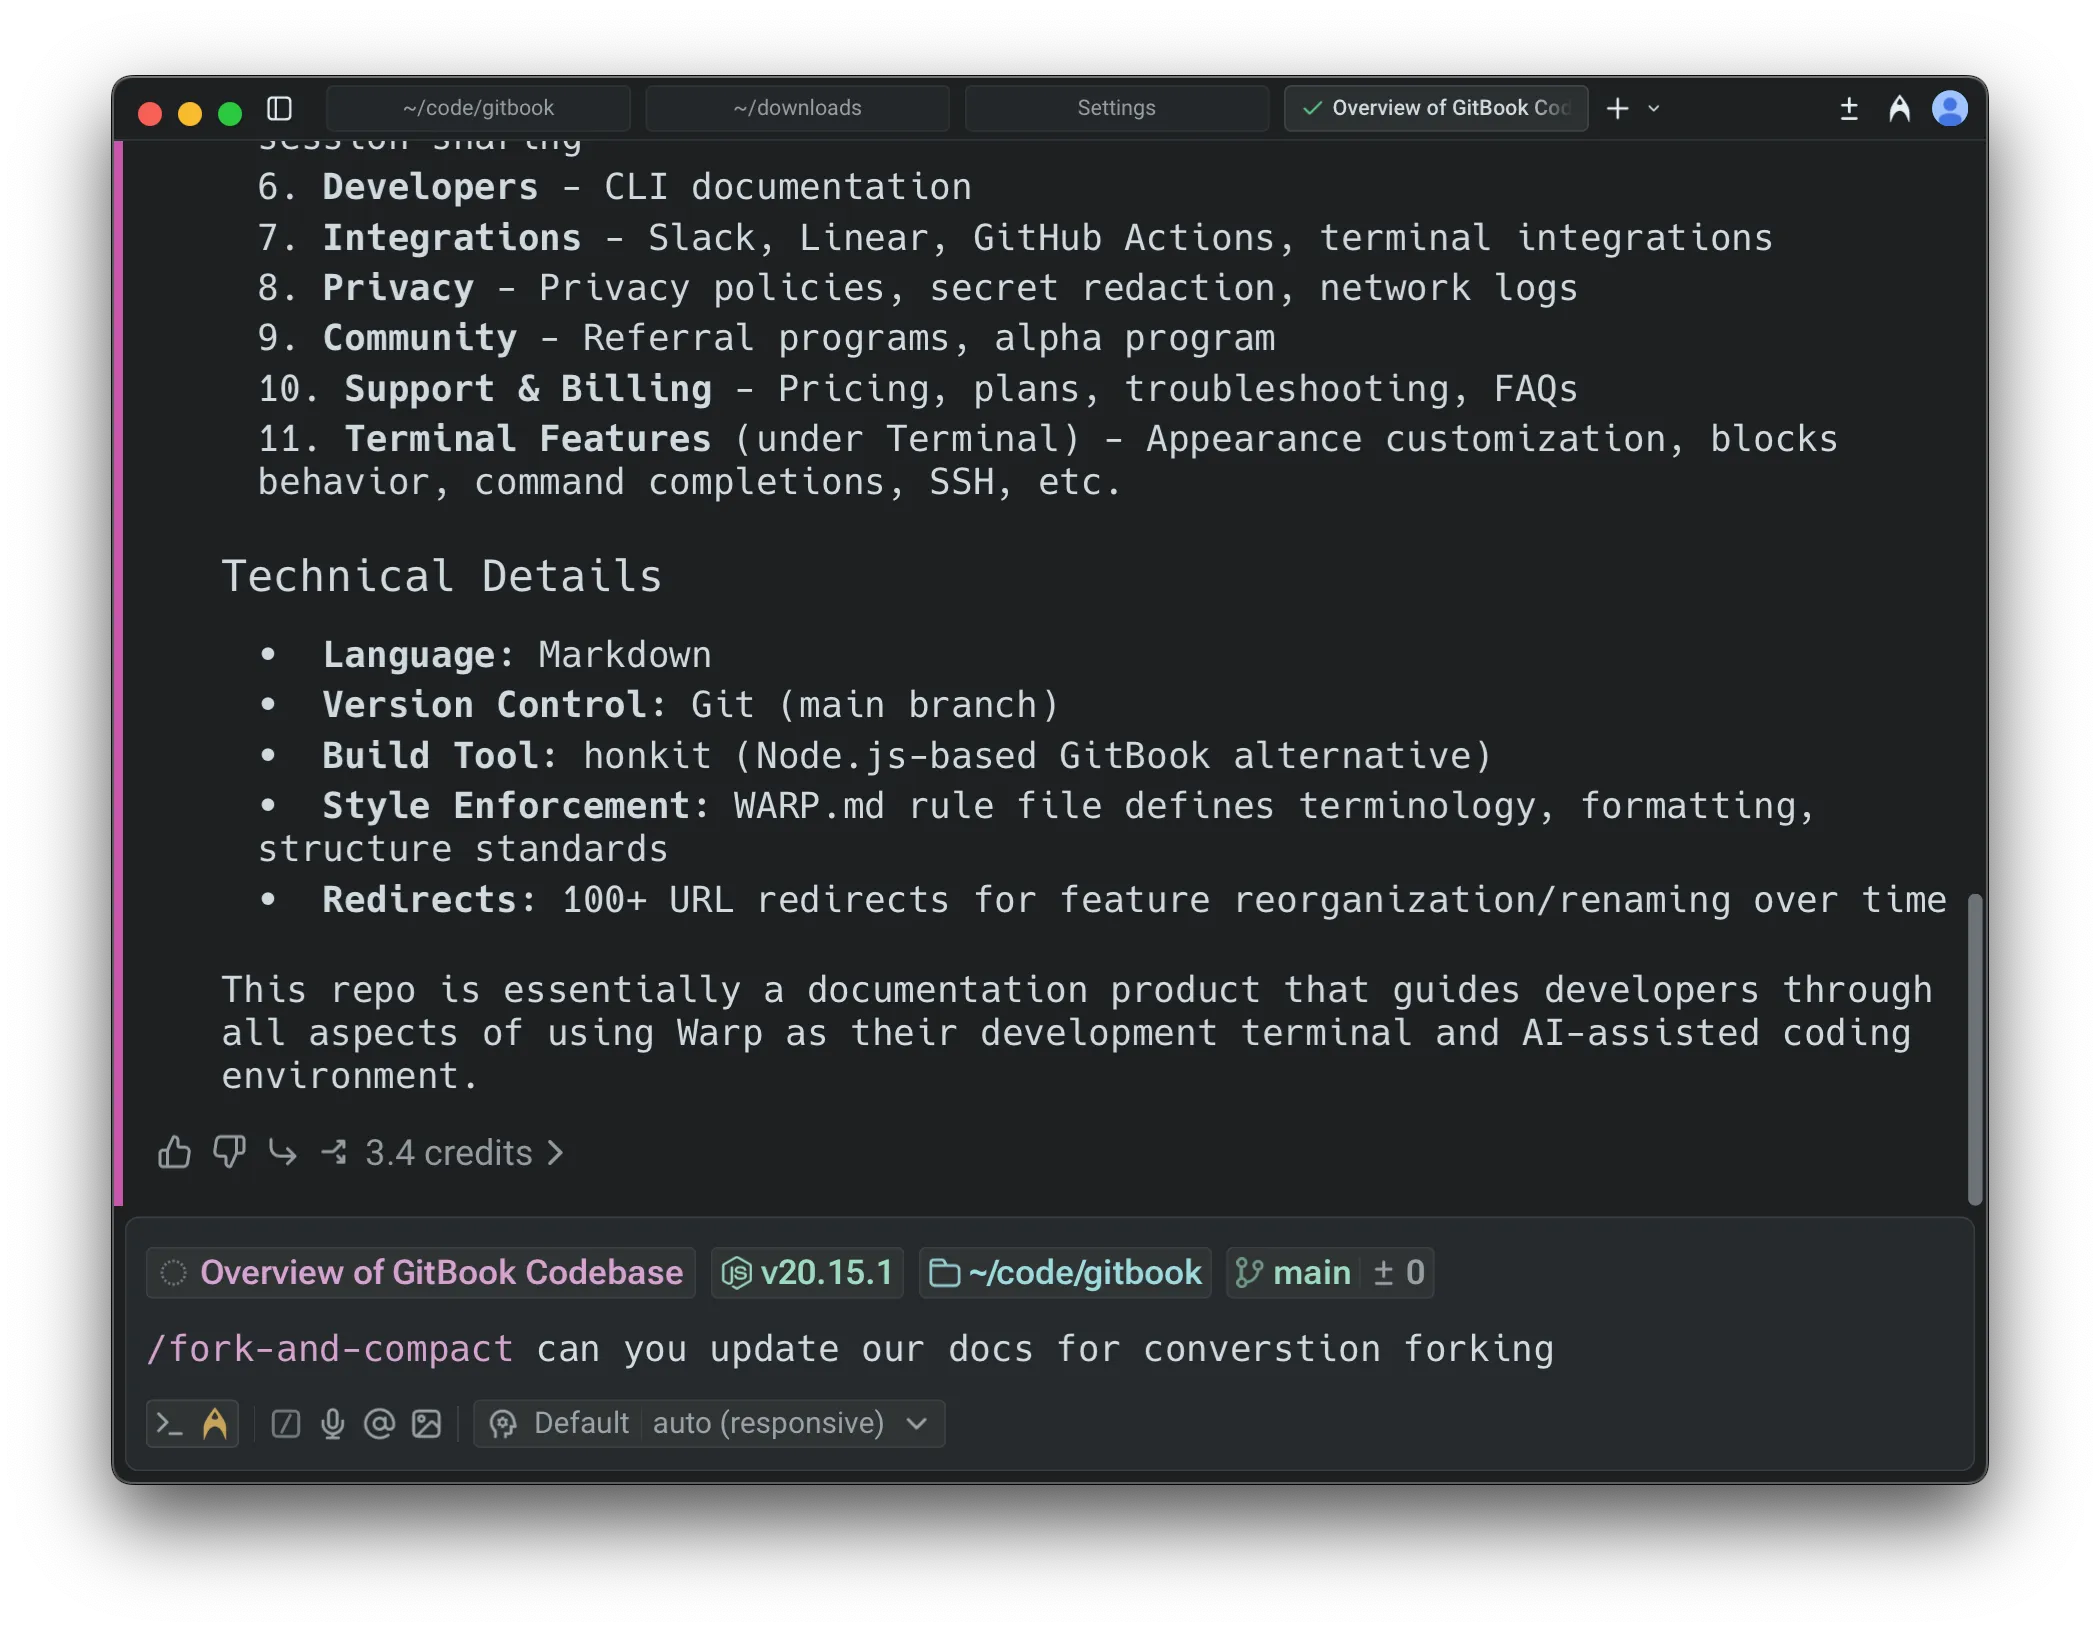Click the share conversation arrow icon
The image size is (2100, 1632).
point(333,1152)
